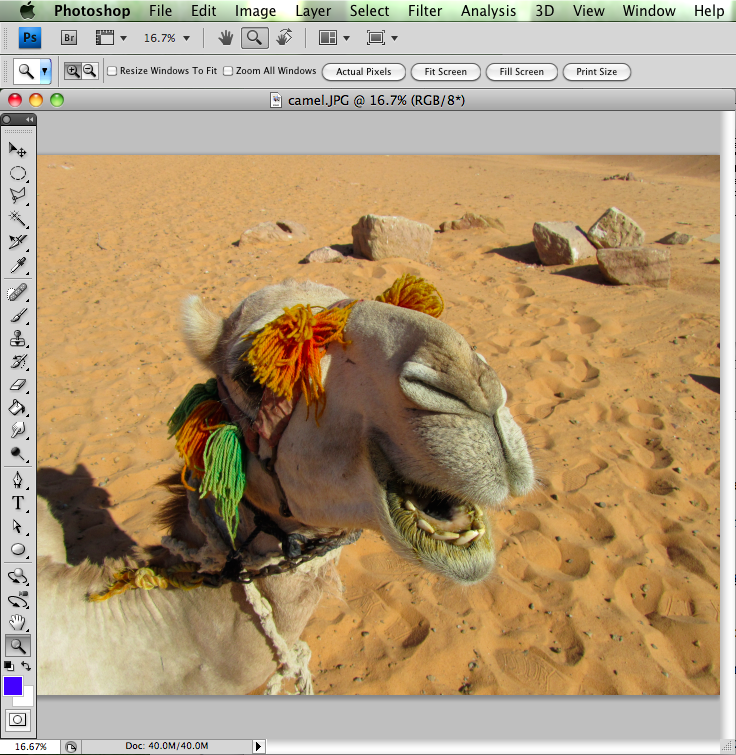This screenshot has width=736, height=755.
Task: Select the Hand tool in the toolbox
Action: (18, 623)
